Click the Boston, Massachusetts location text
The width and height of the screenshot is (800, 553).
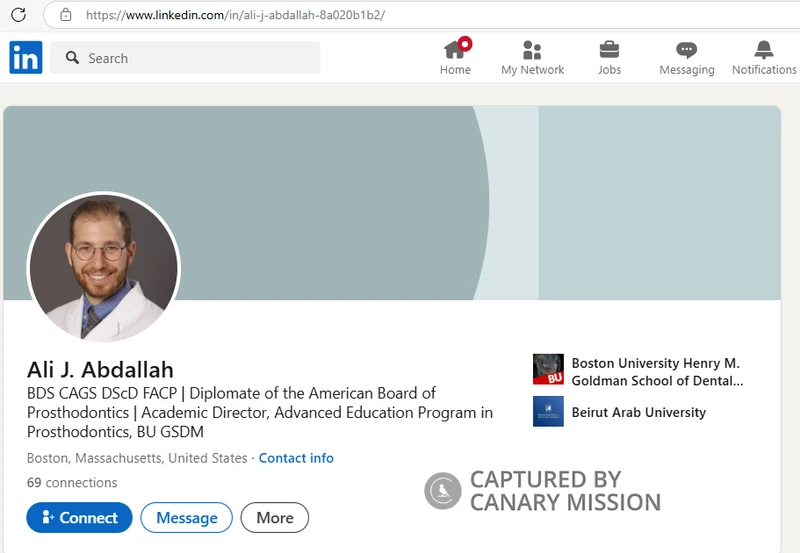137,458
